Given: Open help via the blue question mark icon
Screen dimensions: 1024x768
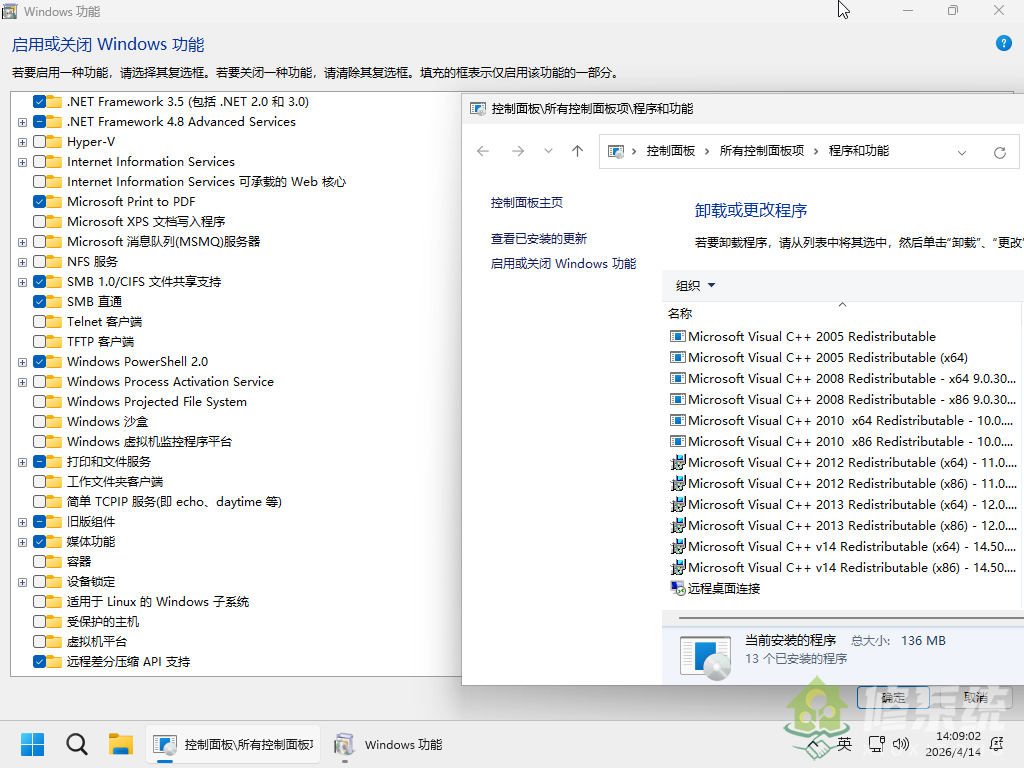Looking at the screenshot, I should click(1003, 44).
